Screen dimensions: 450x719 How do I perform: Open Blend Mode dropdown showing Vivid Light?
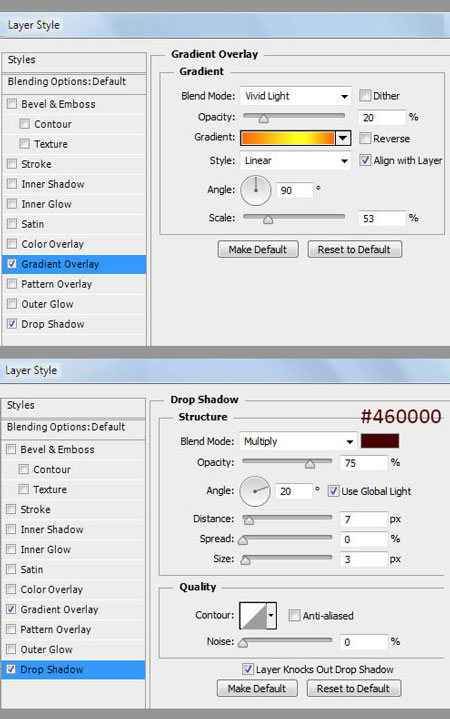click(x=295, y=96)
